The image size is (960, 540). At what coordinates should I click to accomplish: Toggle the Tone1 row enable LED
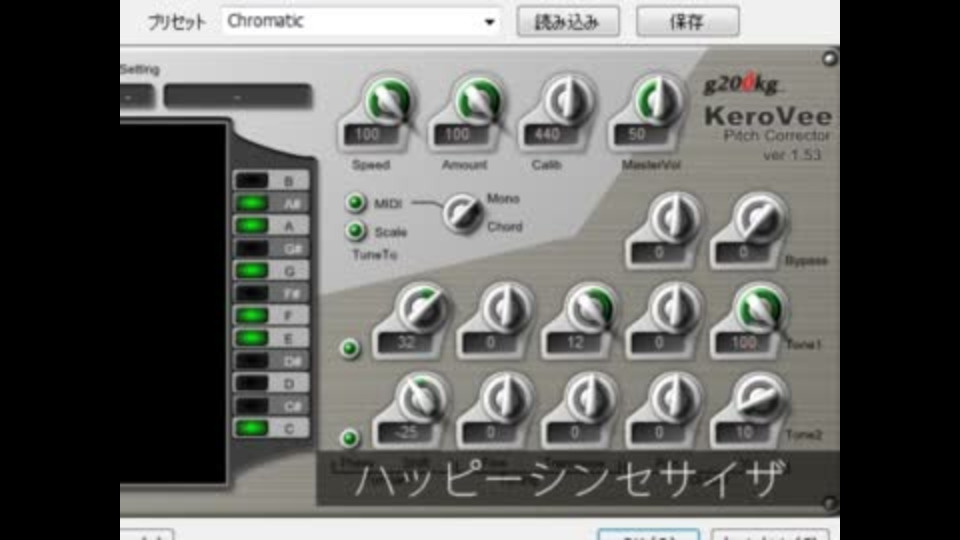point(350,349)
